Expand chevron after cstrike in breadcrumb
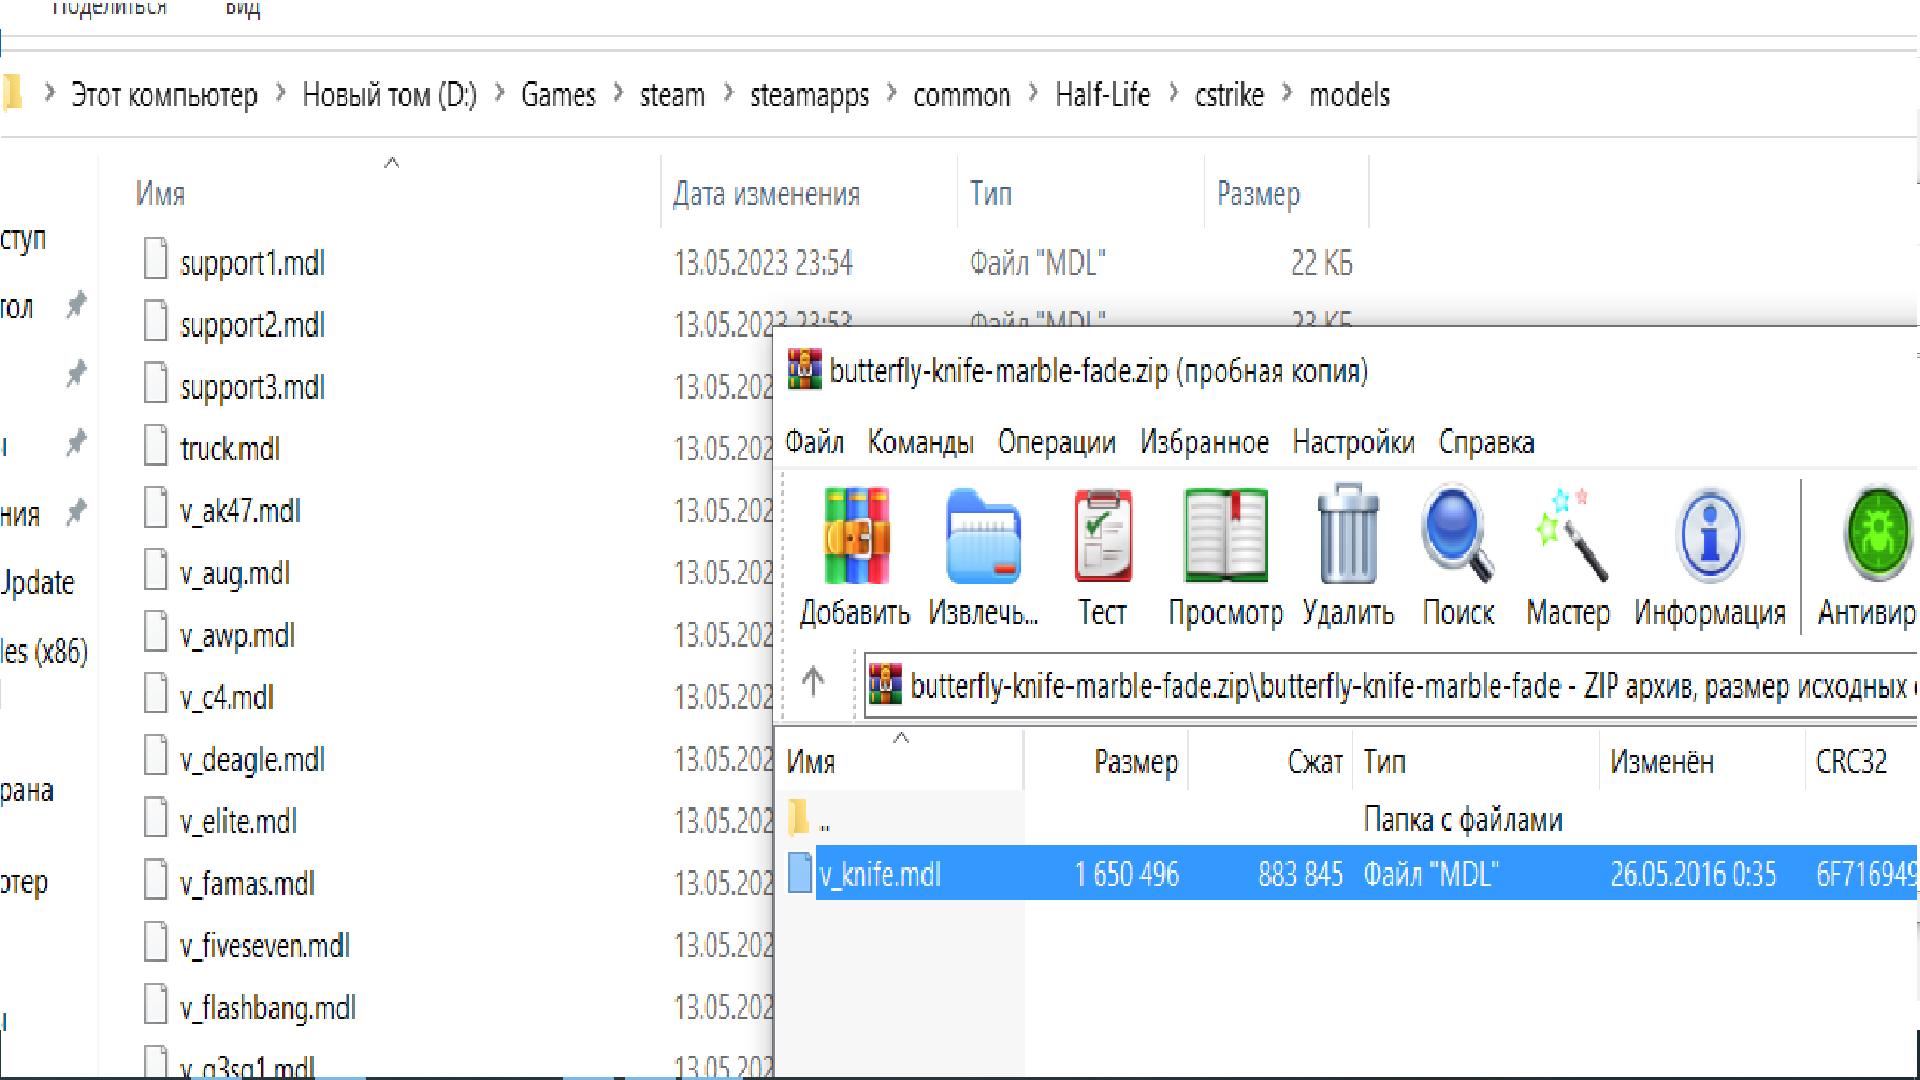Viewport: 1920px width, 1080px height. click(1287, 94)
